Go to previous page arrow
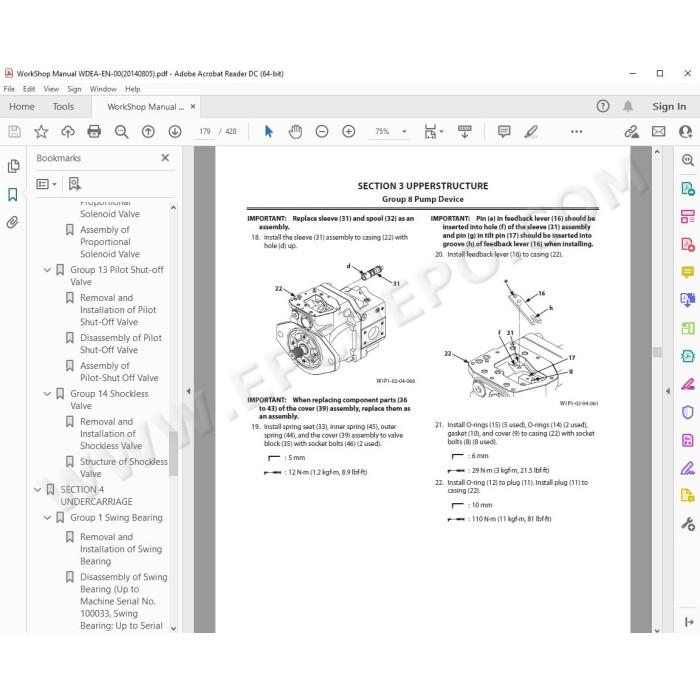Image resolution: width=700 pixels, height=700 pixels. 148,131
